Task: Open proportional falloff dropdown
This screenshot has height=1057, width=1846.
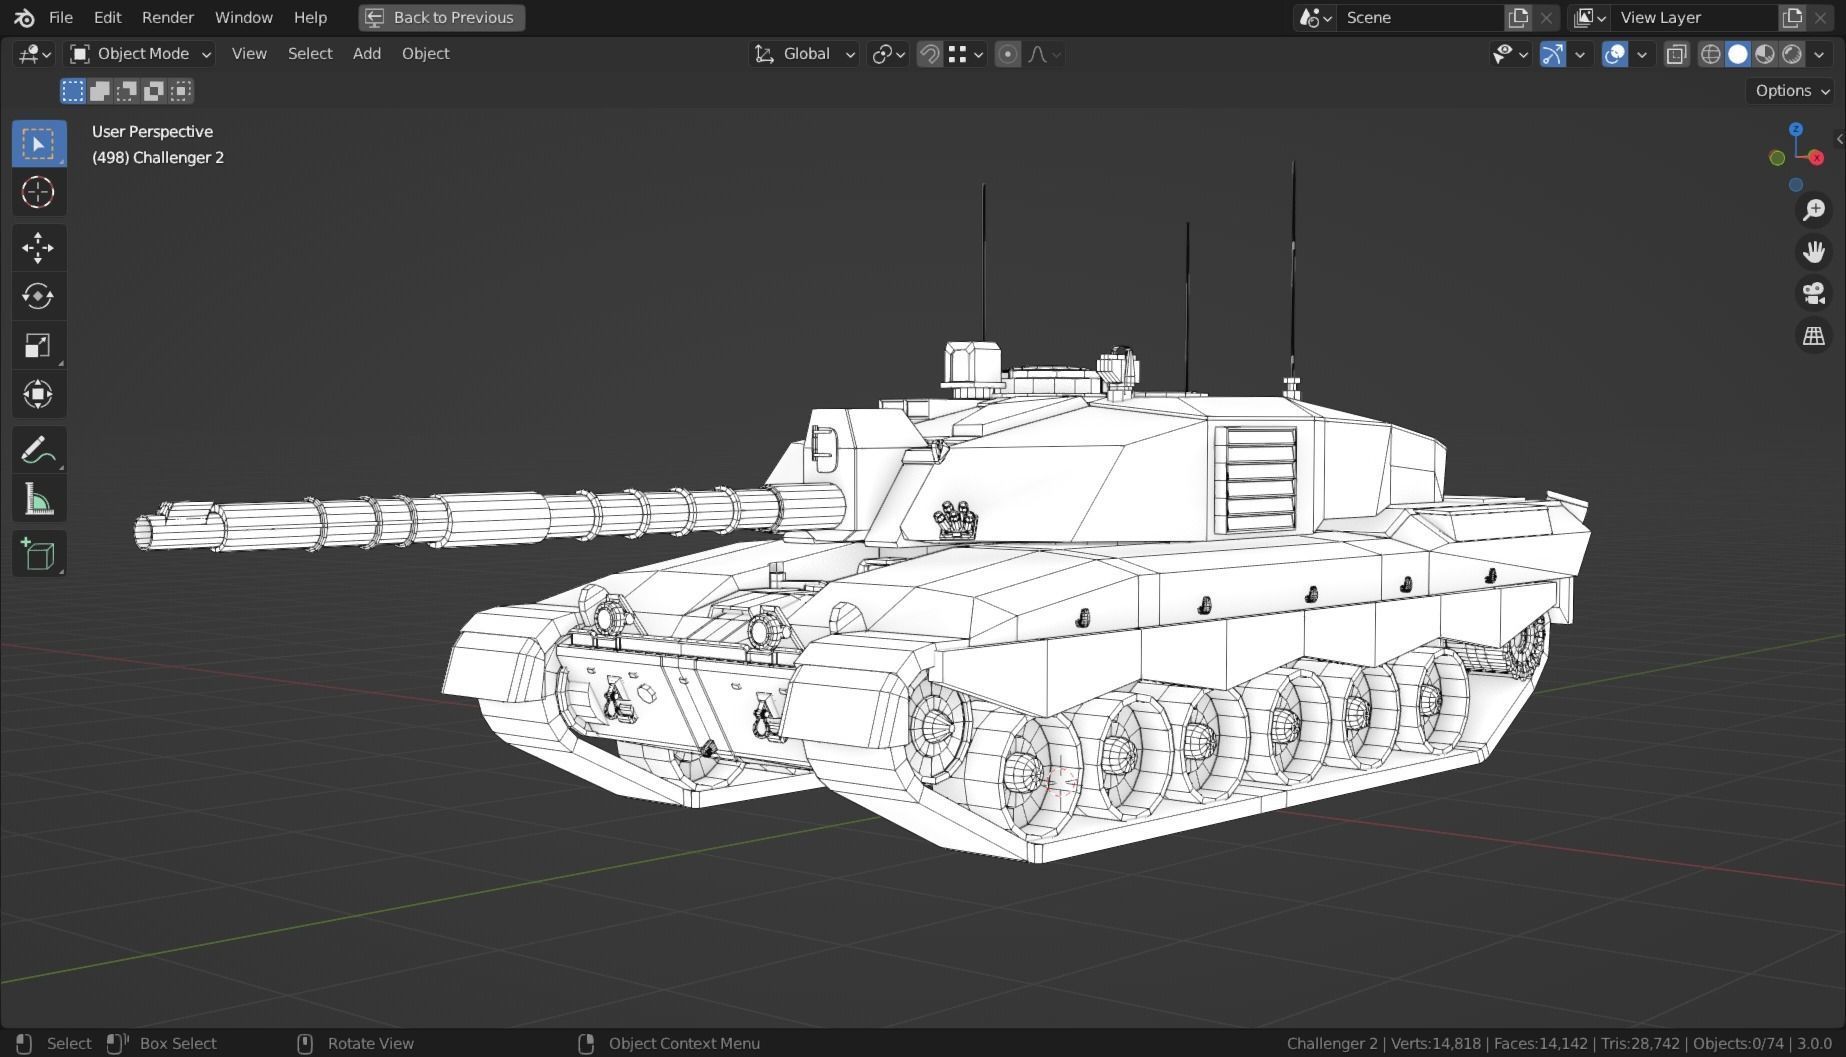Action: click(1043, 54)
